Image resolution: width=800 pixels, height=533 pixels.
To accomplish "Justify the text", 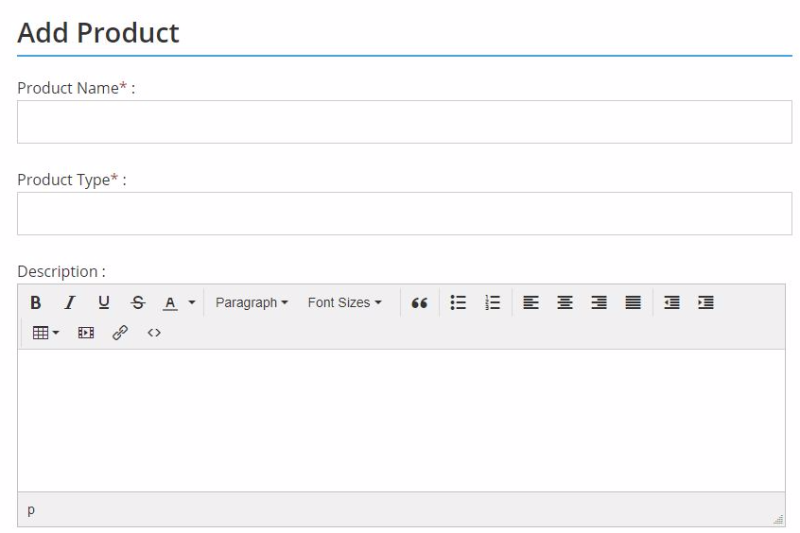I will coord(633,302).
